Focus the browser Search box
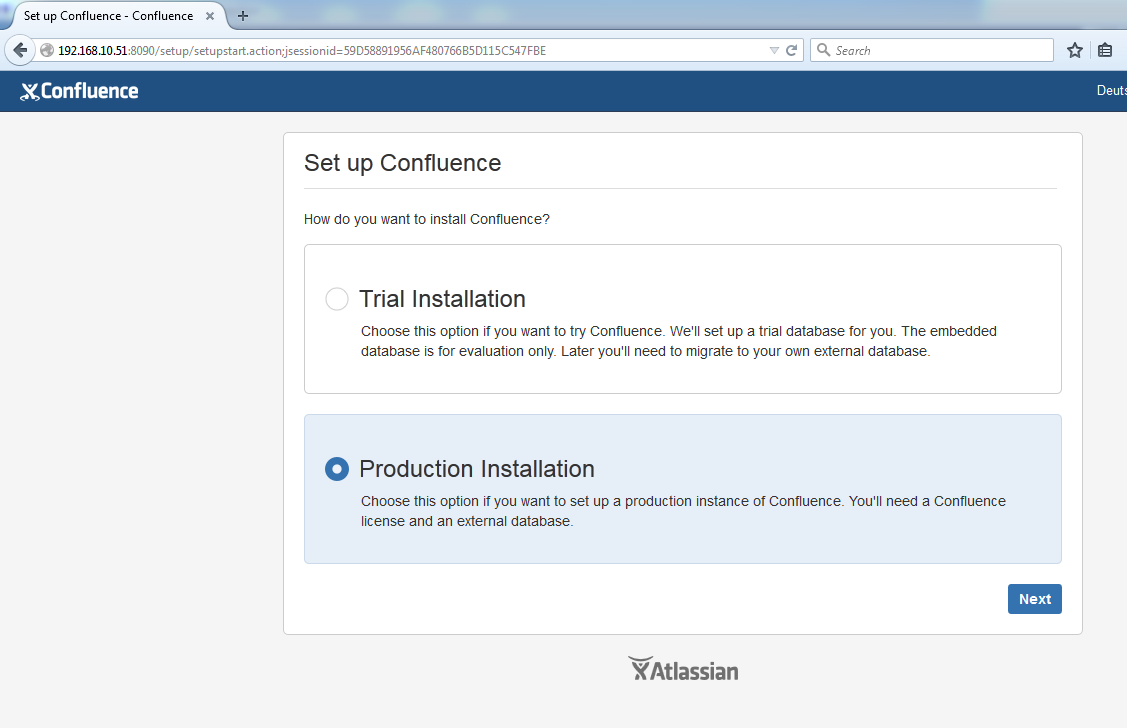Image resolution: width=1127 pixels, height=728 pixels. click(x=932, y=50)
